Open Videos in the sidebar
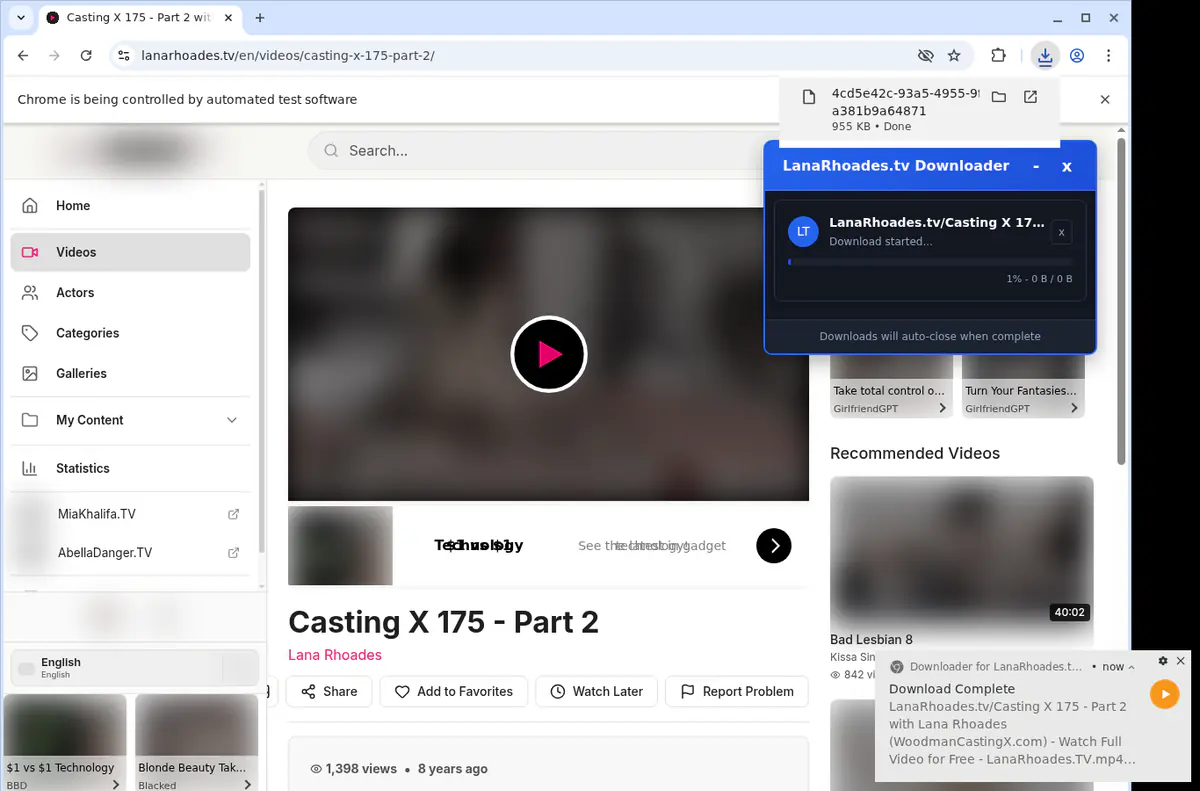 130,252
